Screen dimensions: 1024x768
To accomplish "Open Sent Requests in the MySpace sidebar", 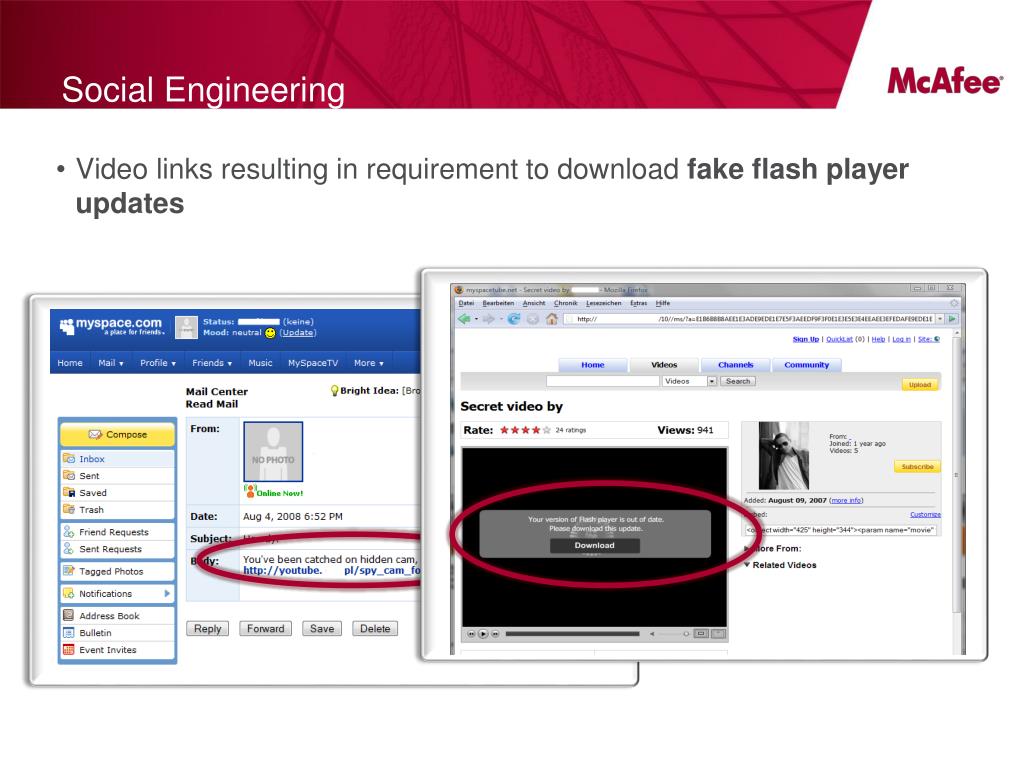I will [x=118, y=549].
